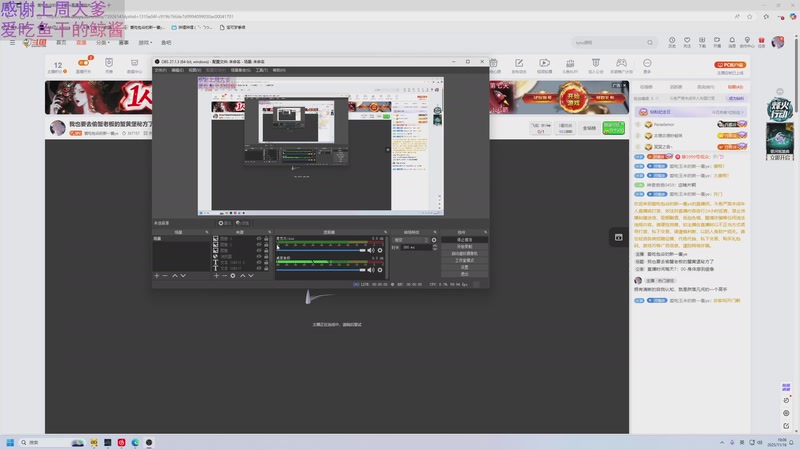The height and width of the screenshot is (450, 800).
Task: Open the 消息 bell icon in the Douyu header
Action: pos(732,42)
